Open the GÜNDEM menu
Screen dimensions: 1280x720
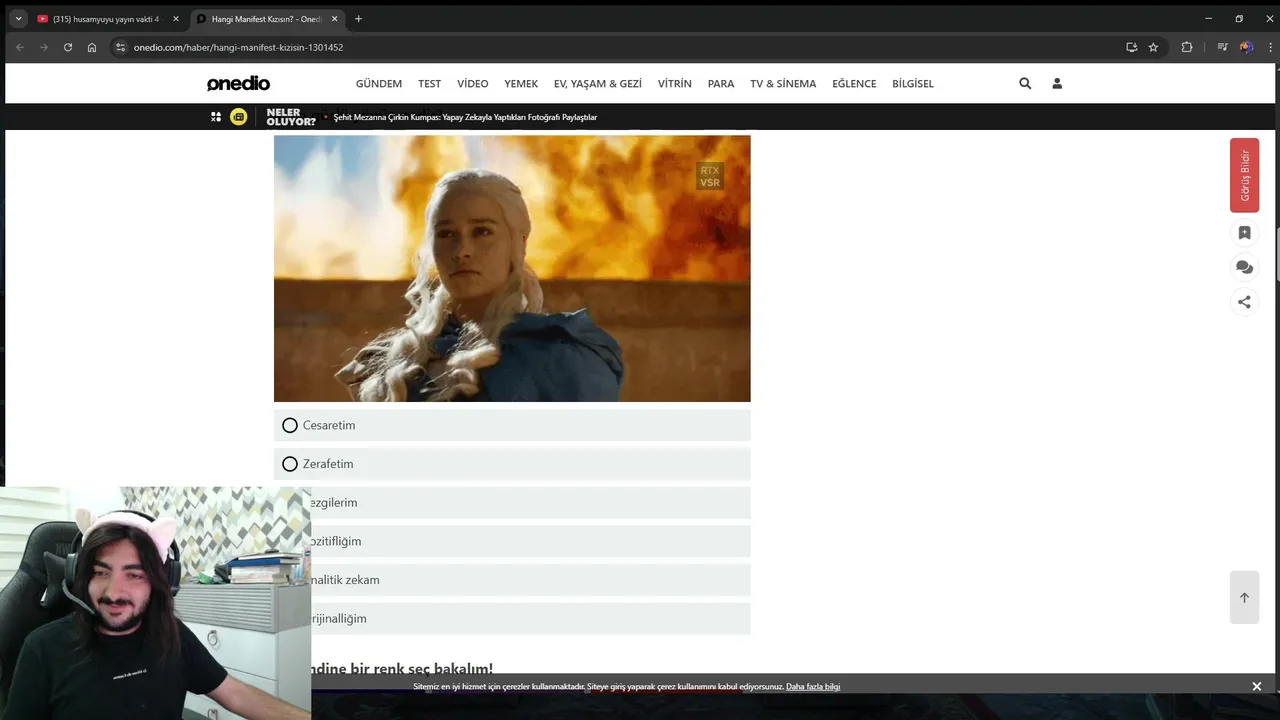click(x=379, y=84)
